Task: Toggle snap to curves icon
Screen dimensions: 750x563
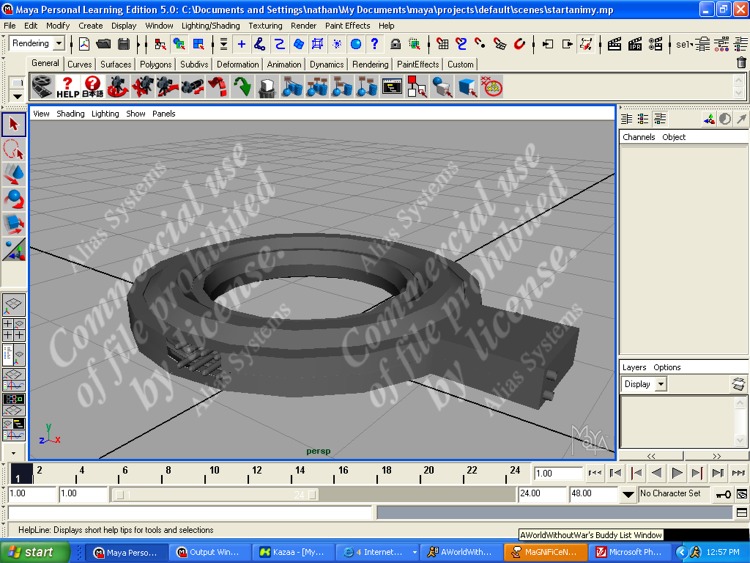Action: coord(461,44)
